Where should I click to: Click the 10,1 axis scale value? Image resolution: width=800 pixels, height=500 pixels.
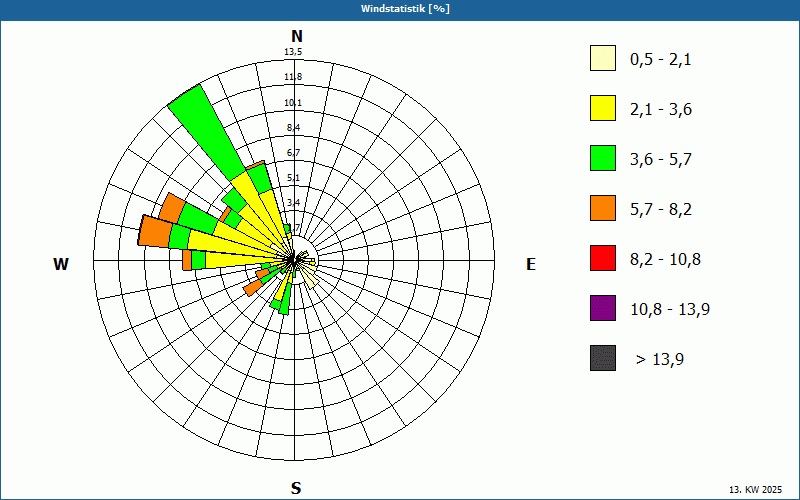[x=293, y=103]
